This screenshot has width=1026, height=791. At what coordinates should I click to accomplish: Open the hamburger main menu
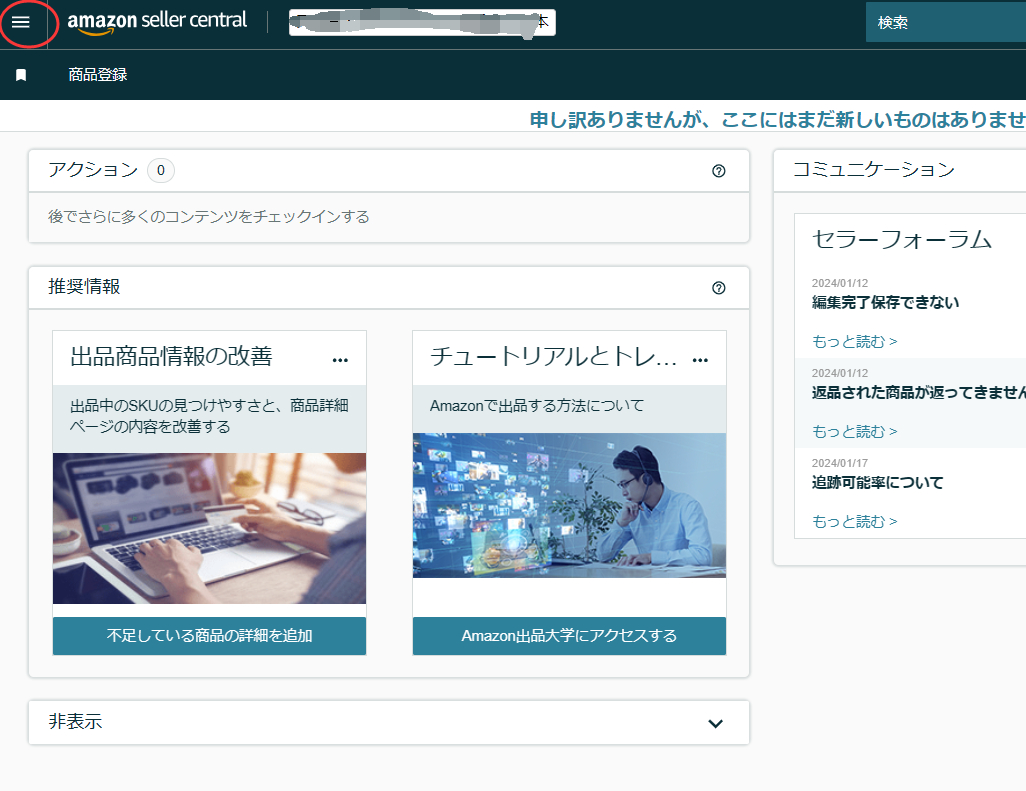tap(21, 22)
